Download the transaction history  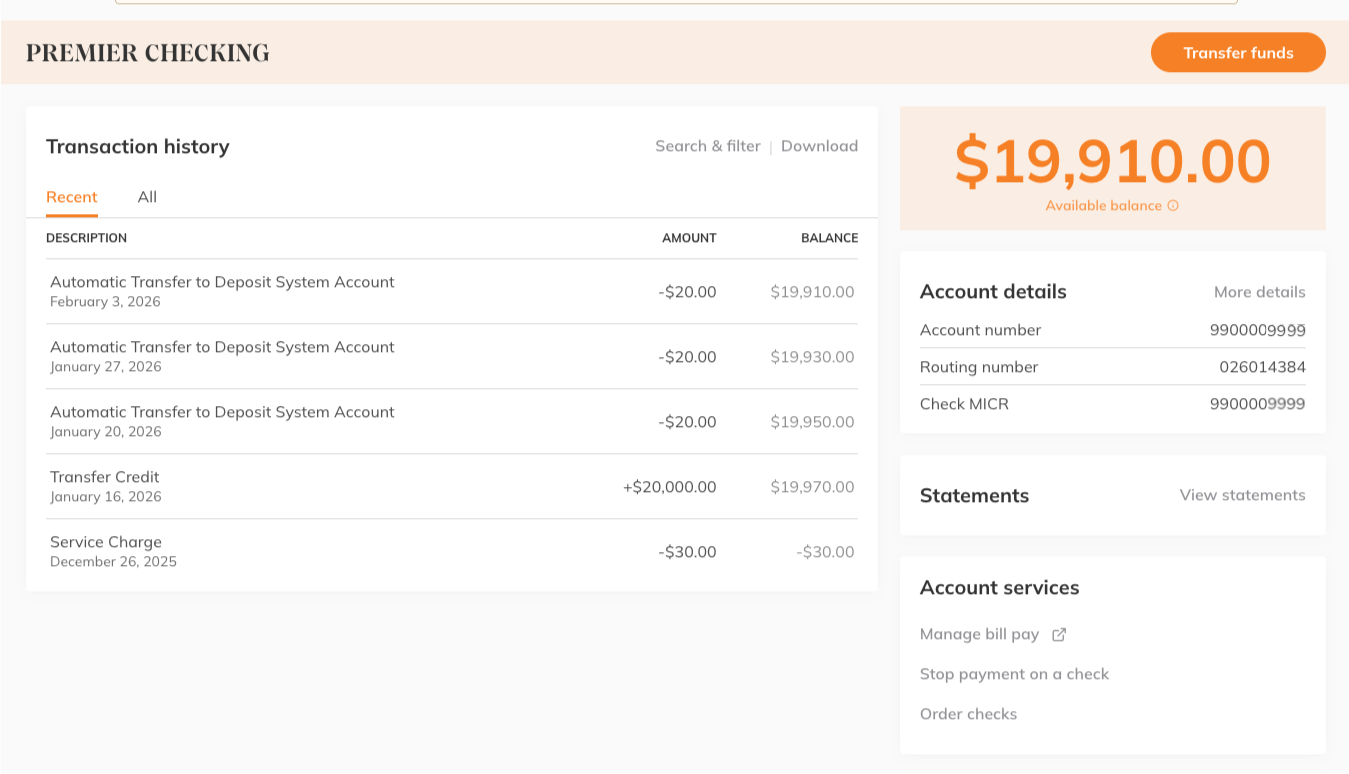819,146
